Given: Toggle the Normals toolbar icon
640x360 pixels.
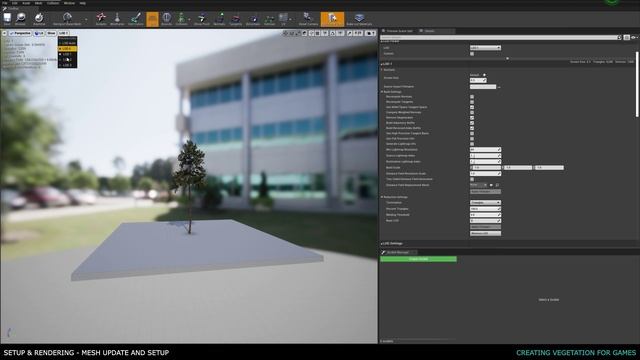Looking at the screenshot, I should 219,19.
